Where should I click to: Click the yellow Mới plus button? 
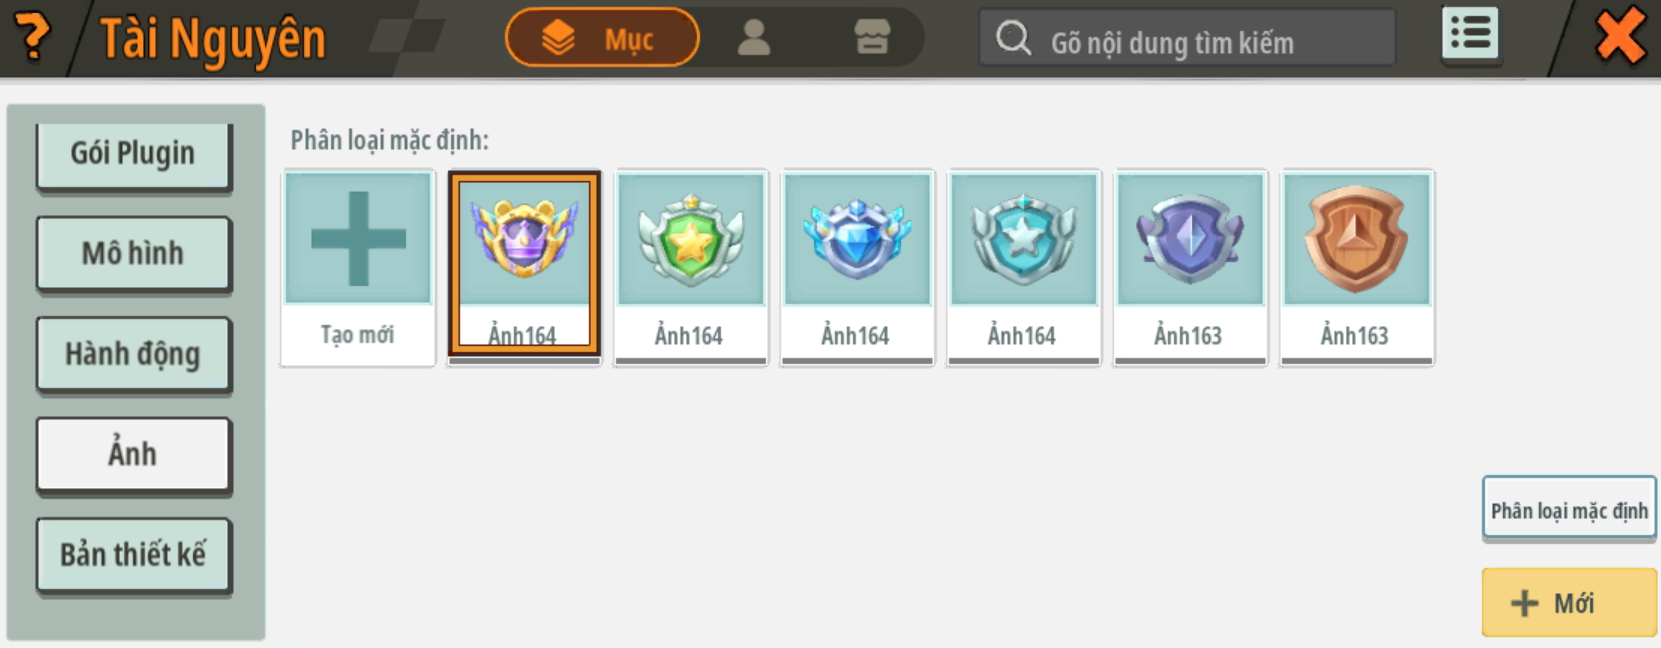point(1569,602)
